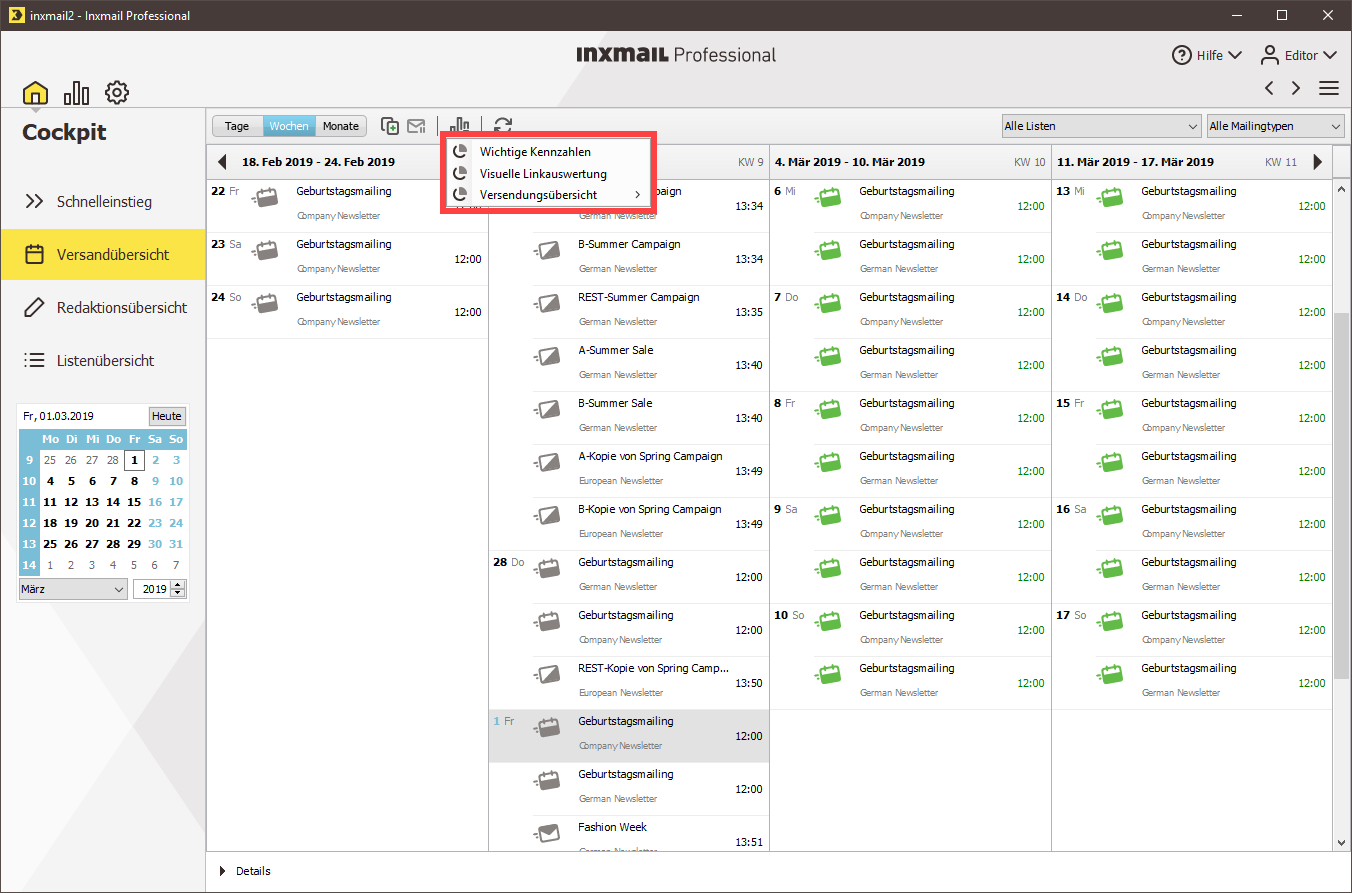Click the A-Summer Sale mailing icon

coord(547,356)
